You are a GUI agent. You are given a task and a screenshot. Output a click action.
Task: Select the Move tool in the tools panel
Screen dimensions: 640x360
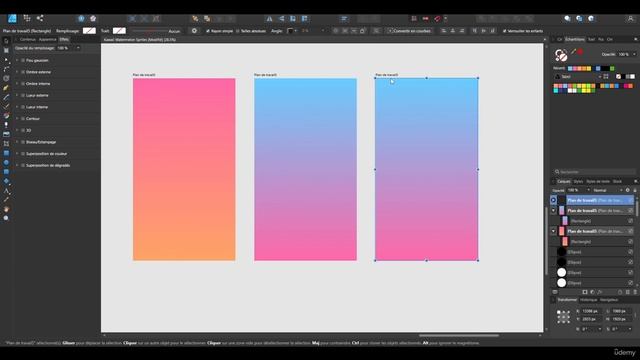tap(6, 41)
